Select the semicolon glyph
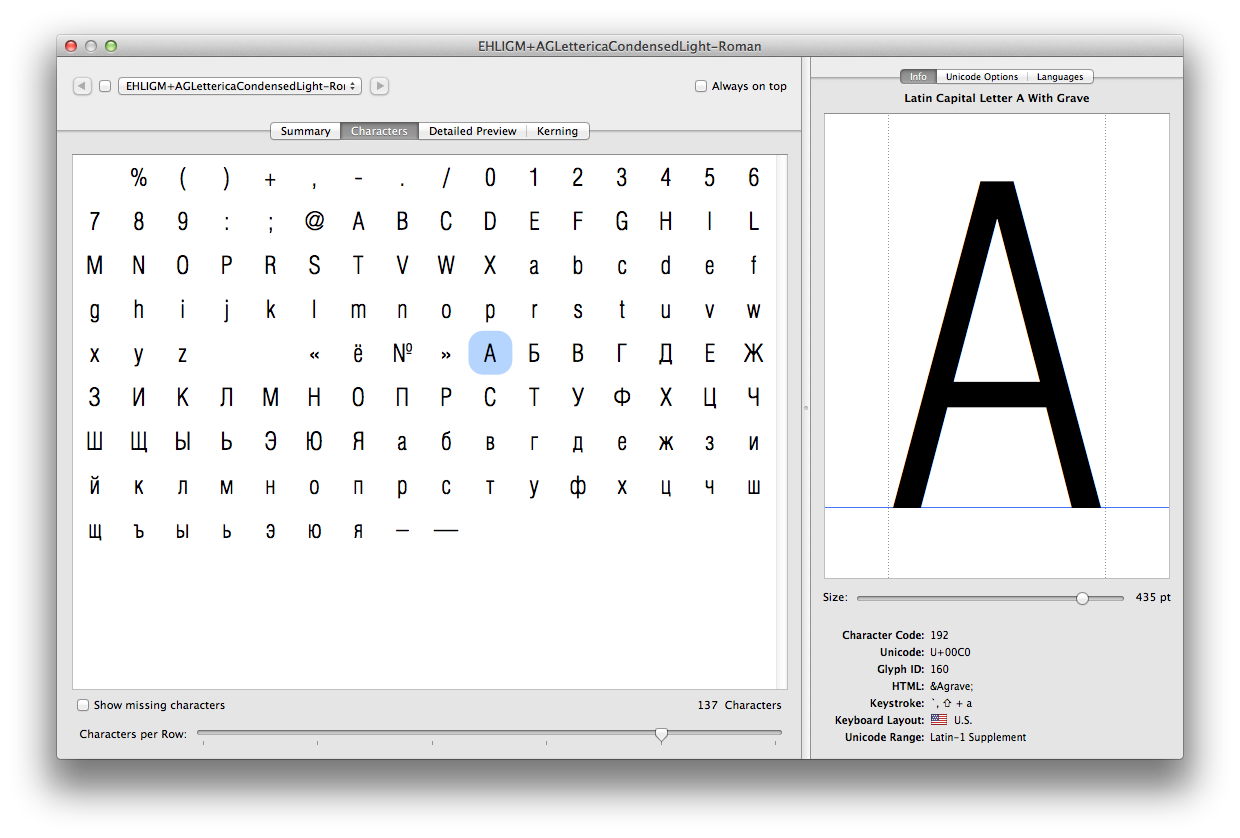The height and width of the screenshot is (838, 1240). [270, 222]
